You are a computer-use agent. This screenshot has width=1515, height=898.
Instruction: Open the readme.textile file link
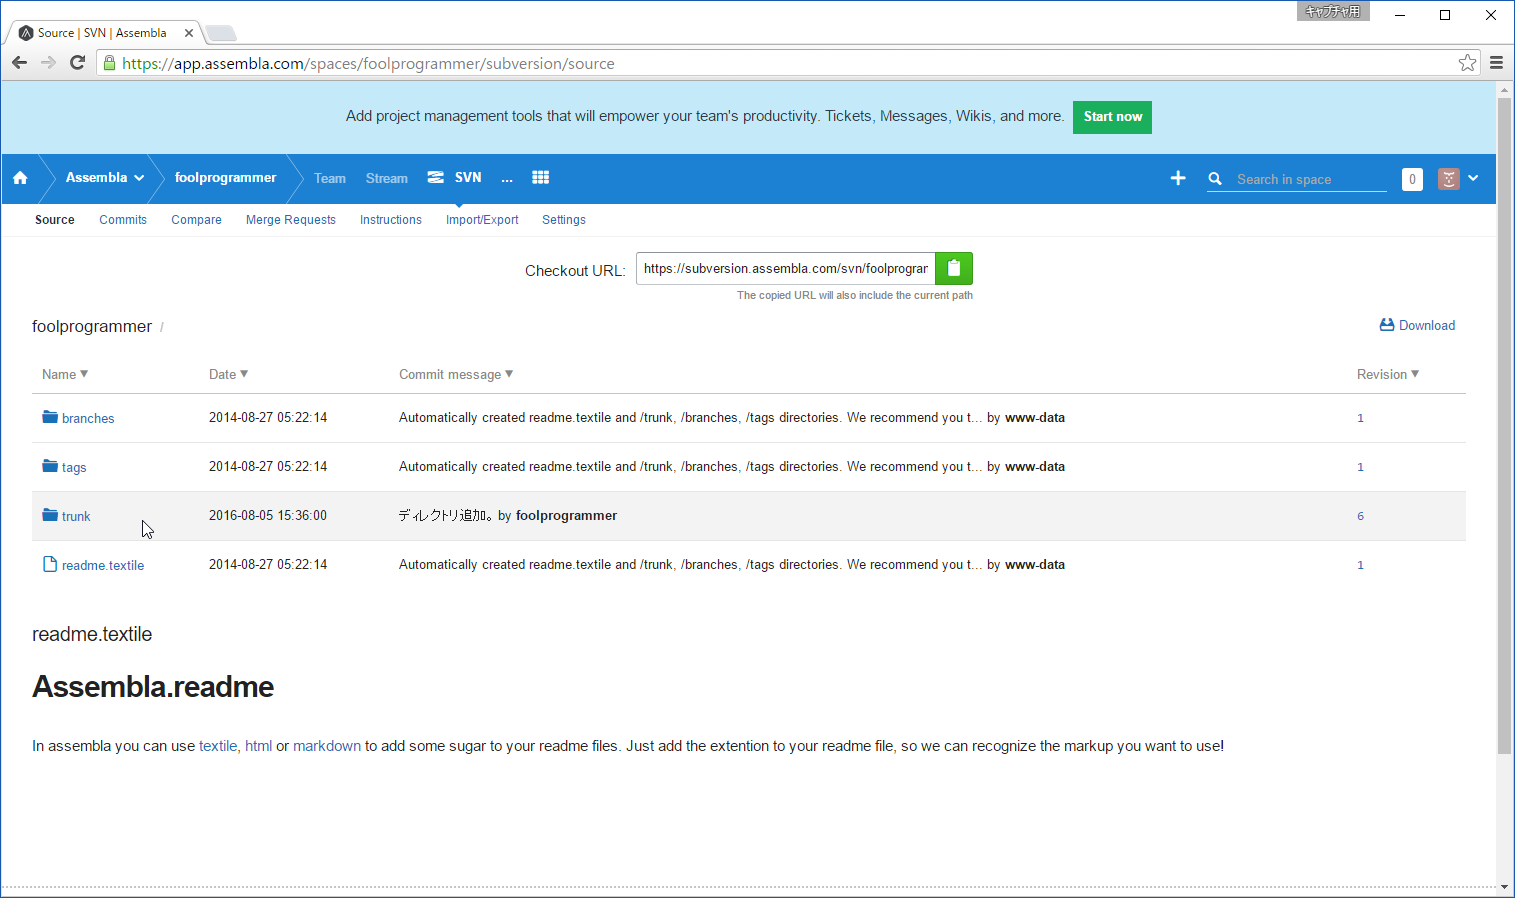103,565
